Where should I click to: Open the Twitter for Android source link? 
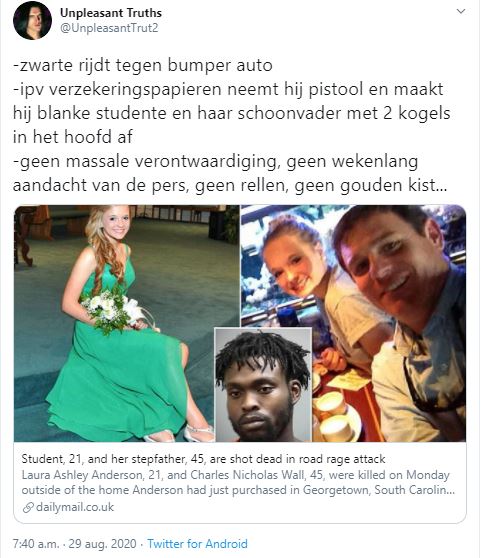197,543
